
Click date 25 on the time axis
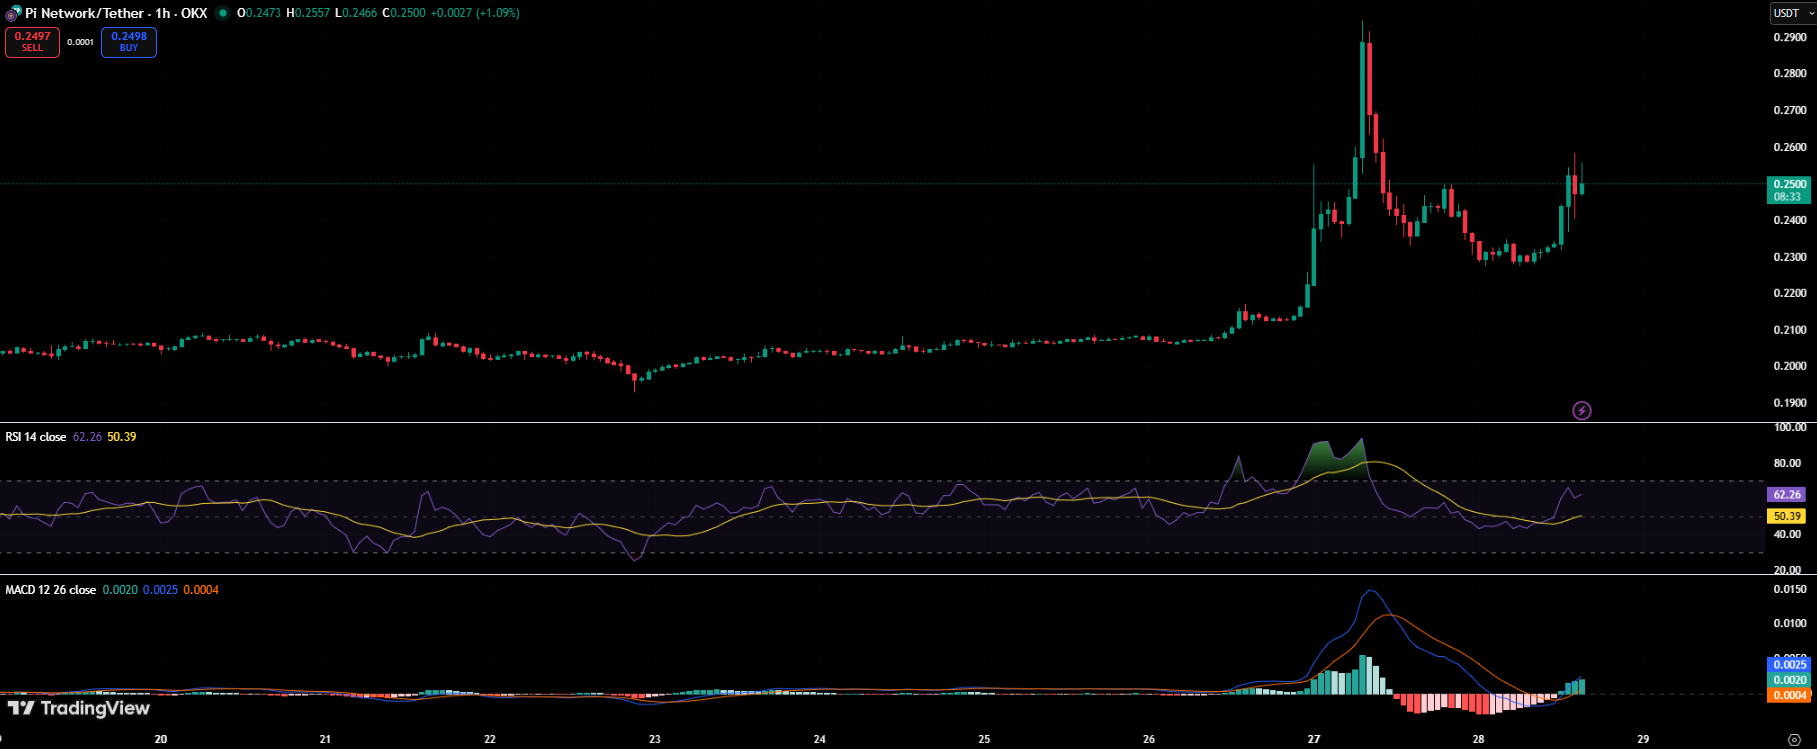[984, 740]
